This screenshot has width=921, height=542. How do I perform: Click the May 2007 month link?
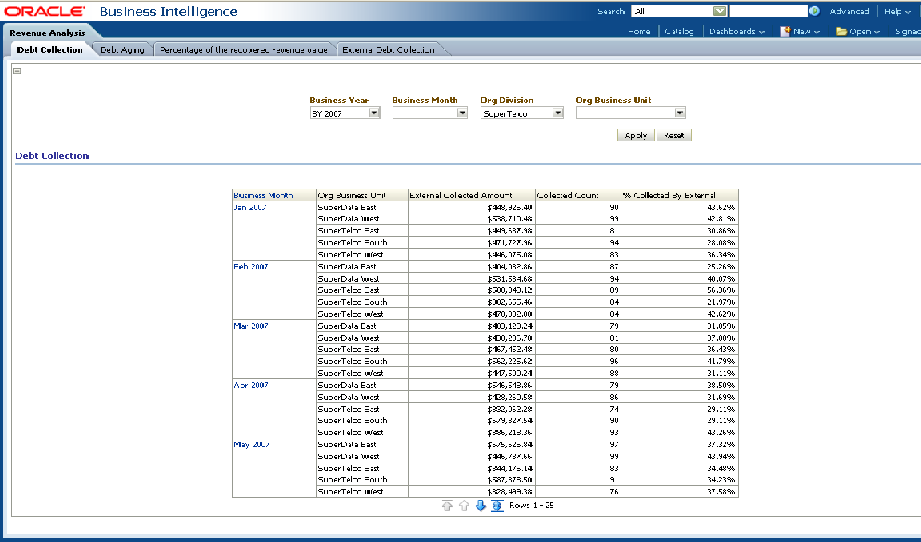251,445
